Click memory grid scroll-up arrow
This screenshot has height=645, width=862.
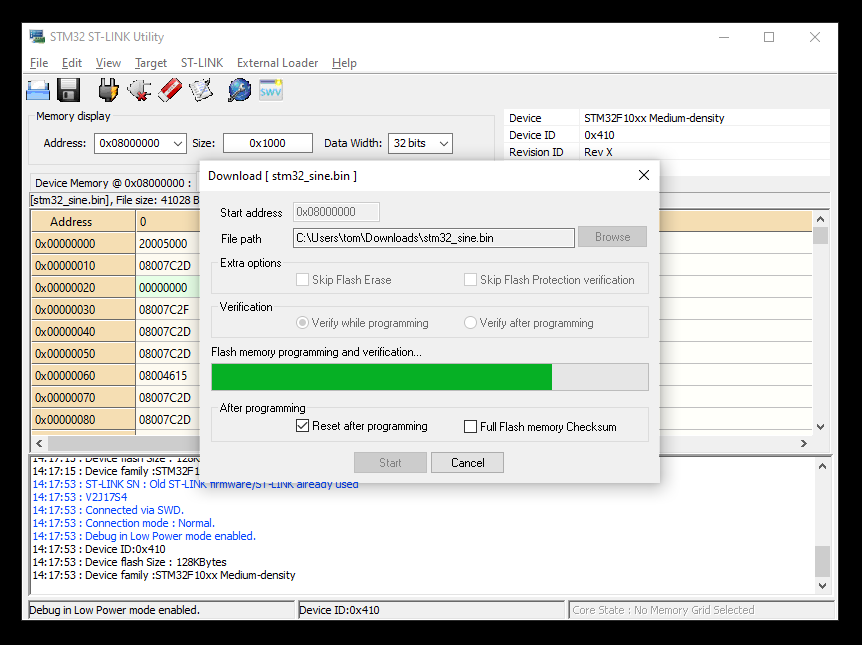tap(820, 219)
